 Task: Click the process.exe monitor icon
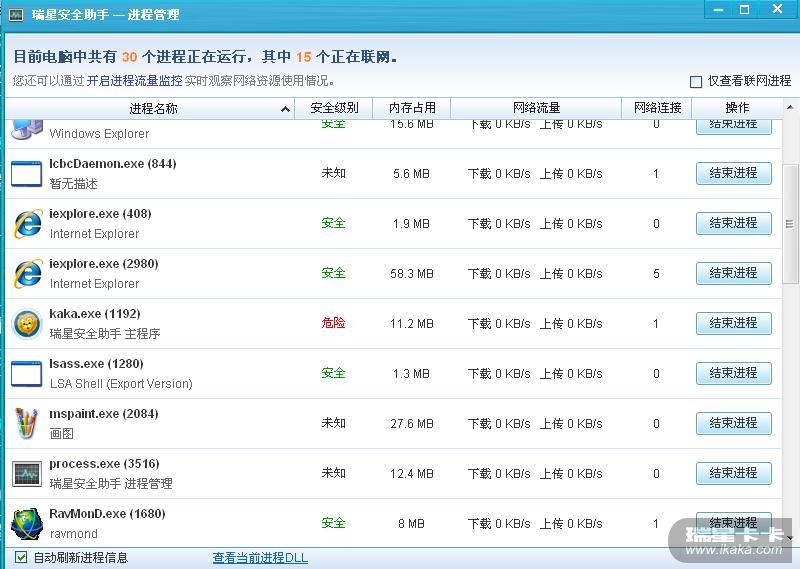27,474
